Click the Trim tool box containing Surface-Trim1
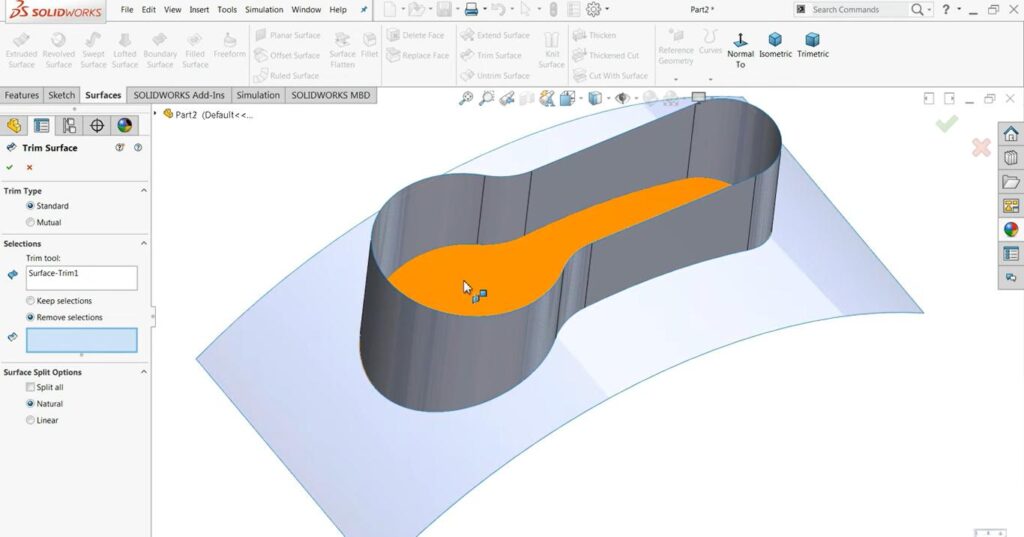Screen dimensions: 1024x537 pyautogui.click(x=82, y=278)
